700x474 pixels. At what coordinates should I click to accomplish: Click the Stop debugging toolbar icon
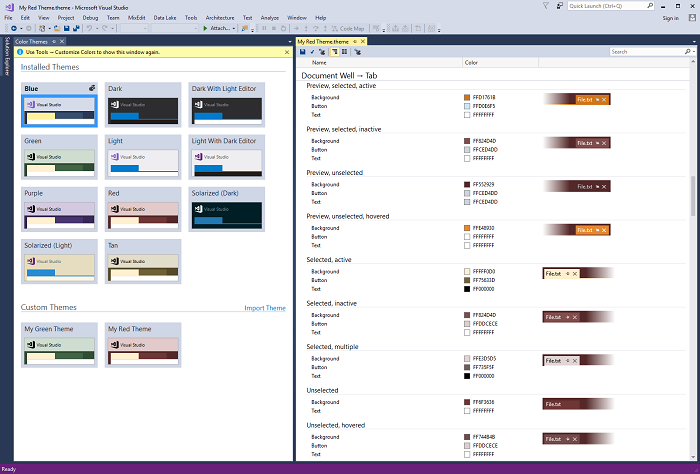point(274,29)
